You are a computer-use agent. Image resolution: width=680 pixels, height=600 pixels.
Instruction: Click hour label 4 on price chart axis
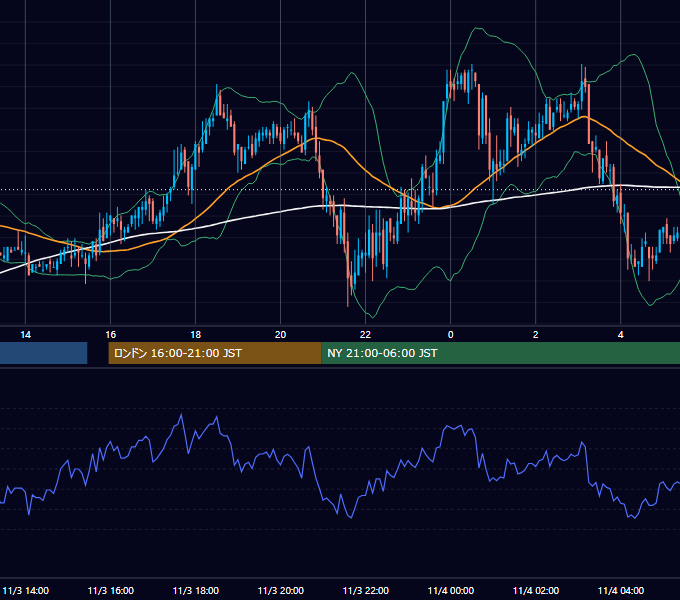(x=621, y=334)
